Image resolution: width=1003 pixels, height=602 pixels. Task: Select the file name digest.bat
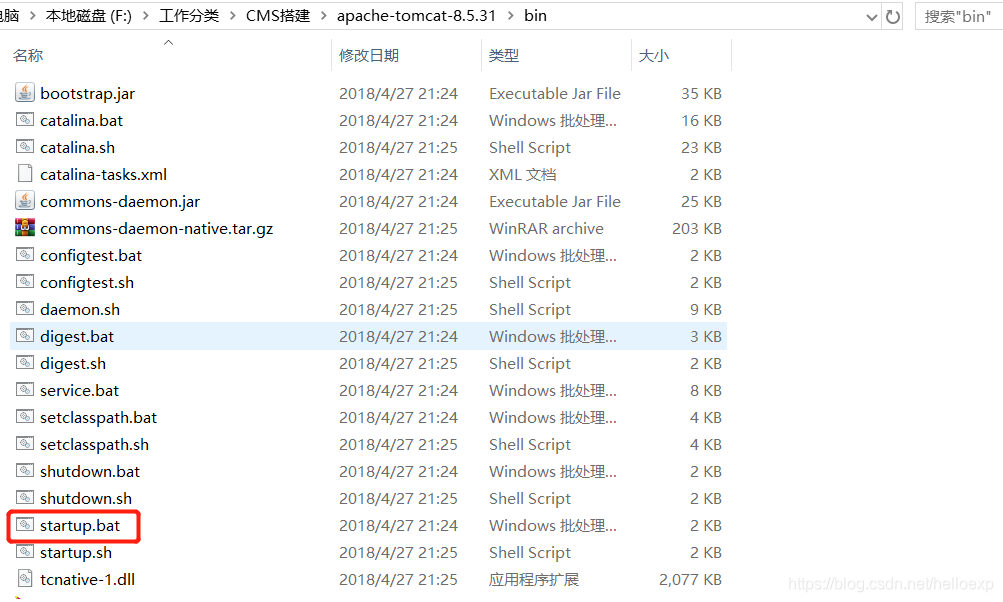click(x=77, y=337)
